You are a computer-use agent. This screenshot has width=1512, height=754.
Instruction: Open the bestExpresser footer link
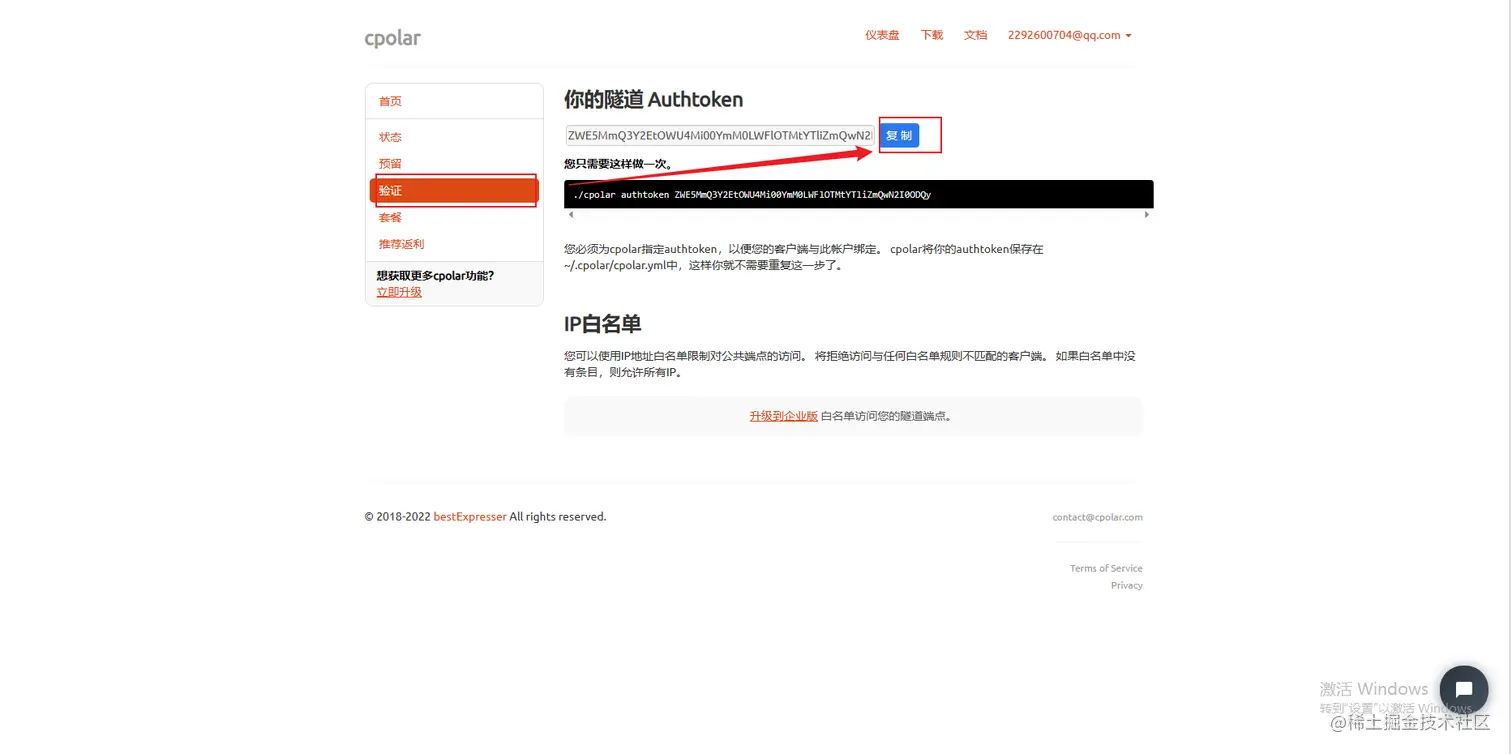coord(470,517)
